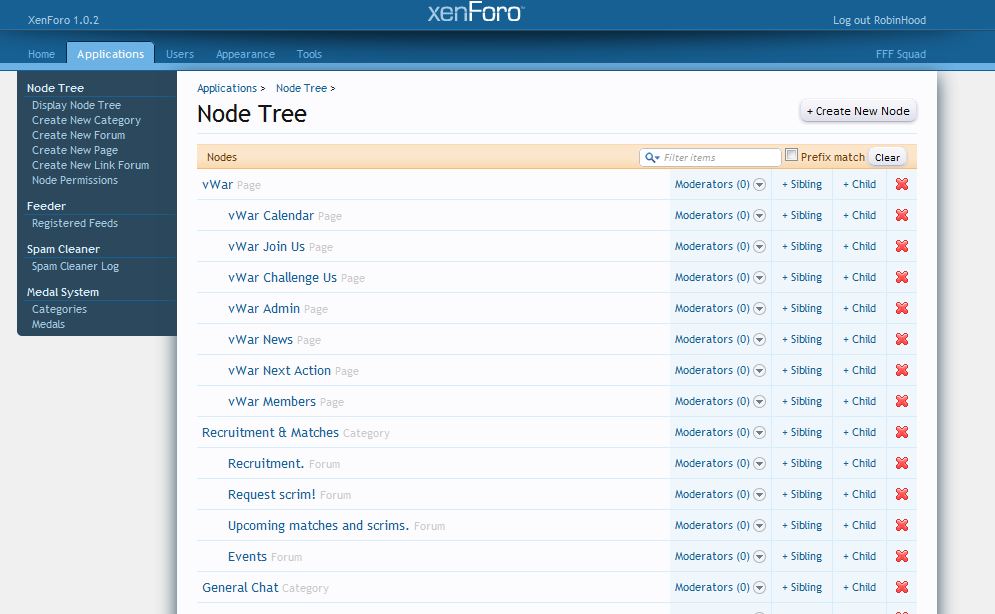Screen dimensions: 995x614
Task: Add a child to General Chat
Action: [859, 587]
